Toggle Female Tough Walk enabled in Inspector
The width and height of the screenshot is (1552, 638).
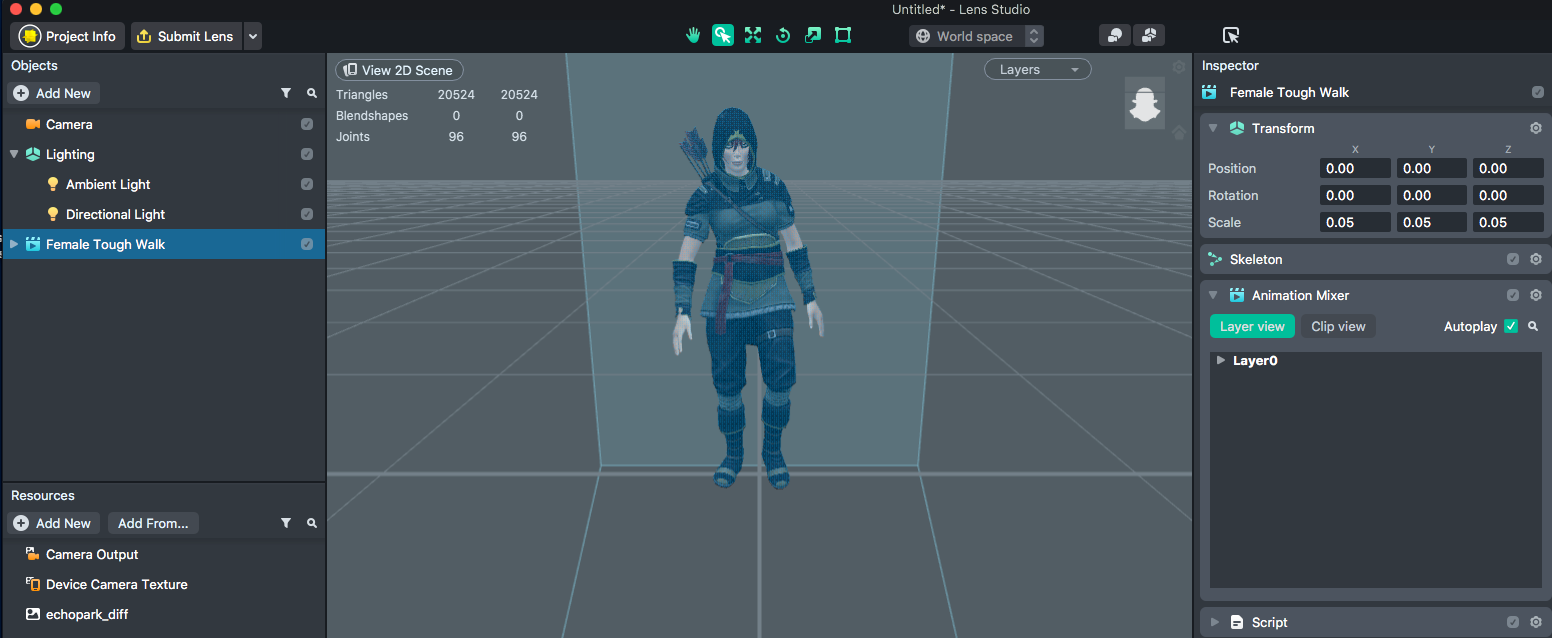pyautogui.click(x=1538, y=92)
